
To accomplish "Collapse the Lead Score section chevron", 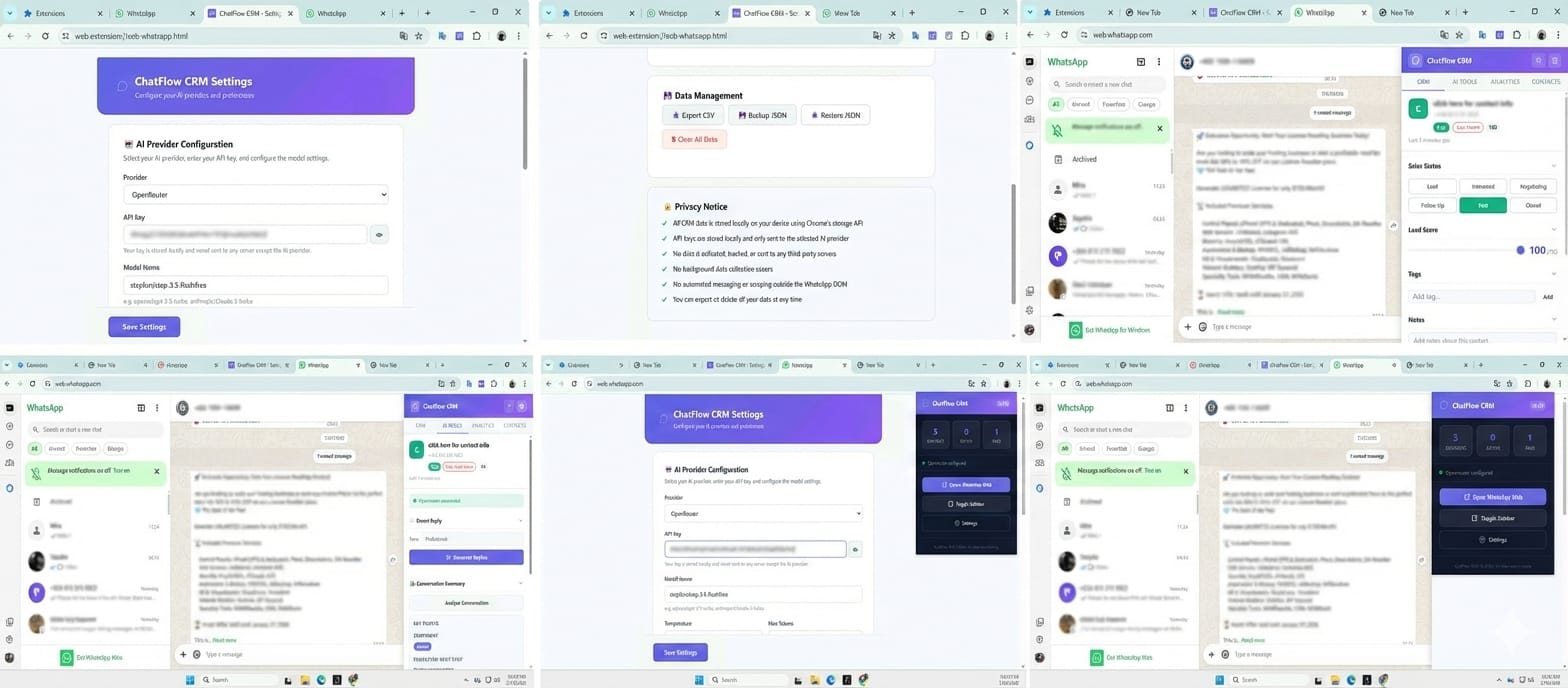I will coord(1553,230).
